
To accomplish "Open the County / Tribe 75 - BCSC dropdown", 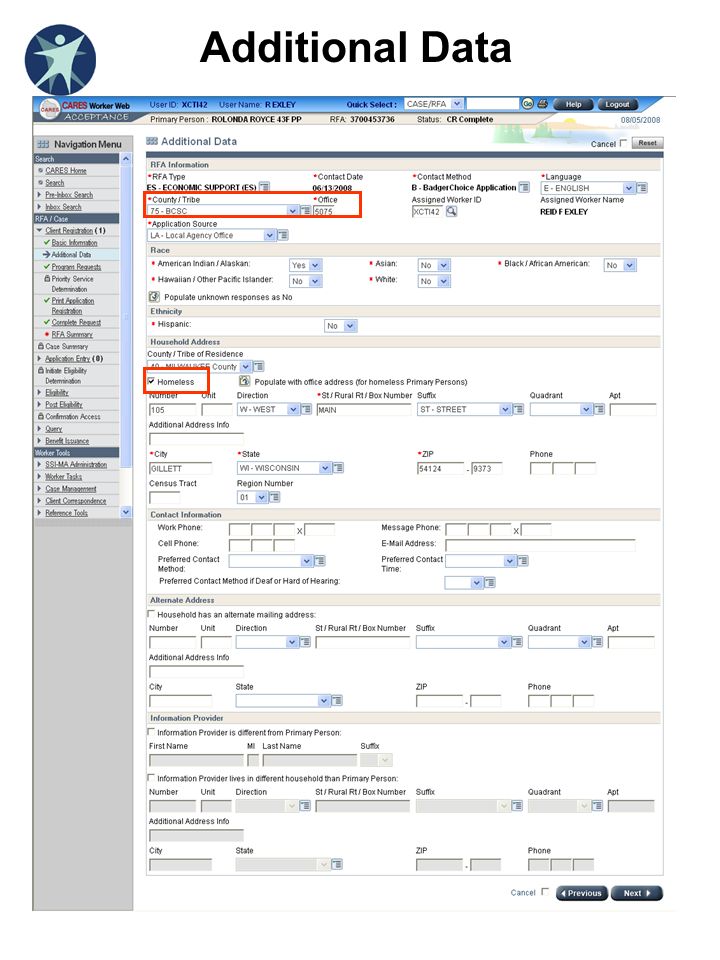I will 223,211.
